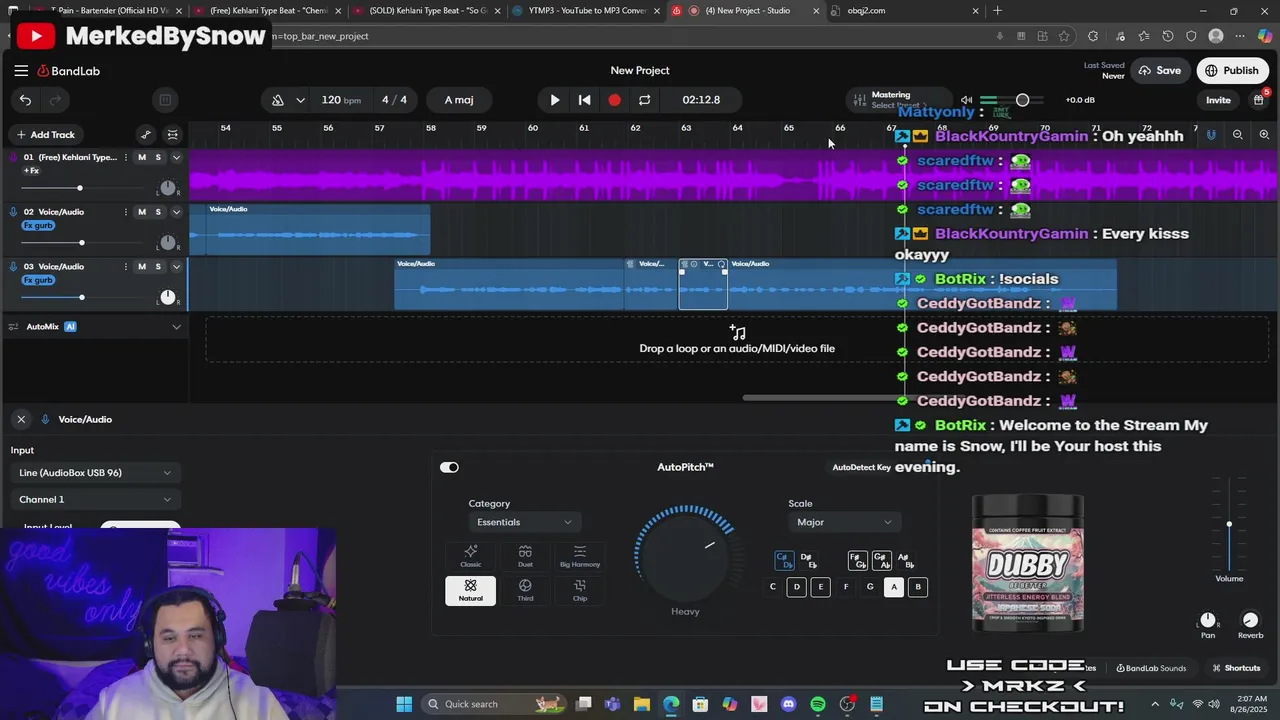
Task: Open the automation curve tool icon
Action: [146, 135]
